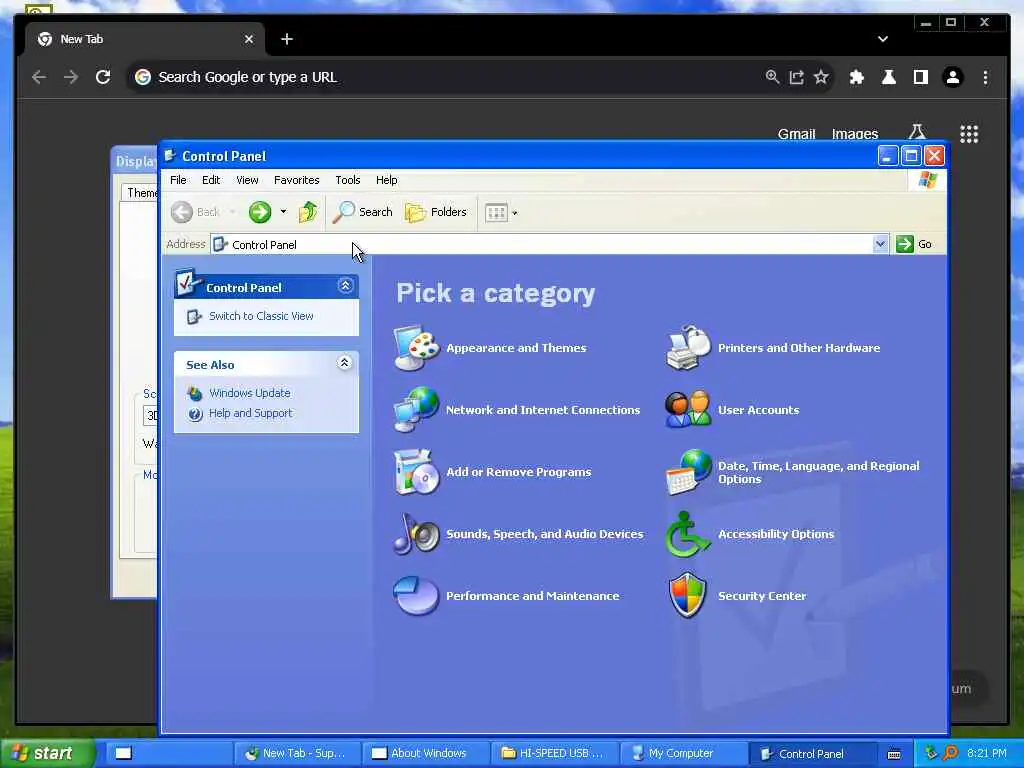Click the Search toolbar button

click(363, 212)
